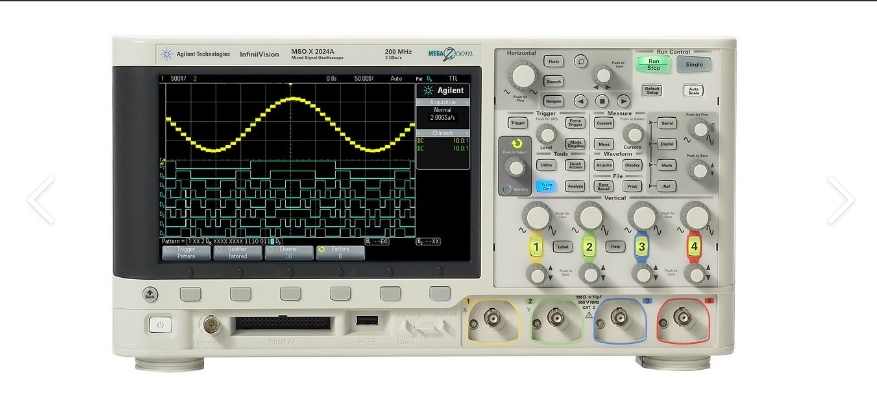Click the Ref waveform key
The width and height of the screenshot is (877, 400).
coord(667,186)
